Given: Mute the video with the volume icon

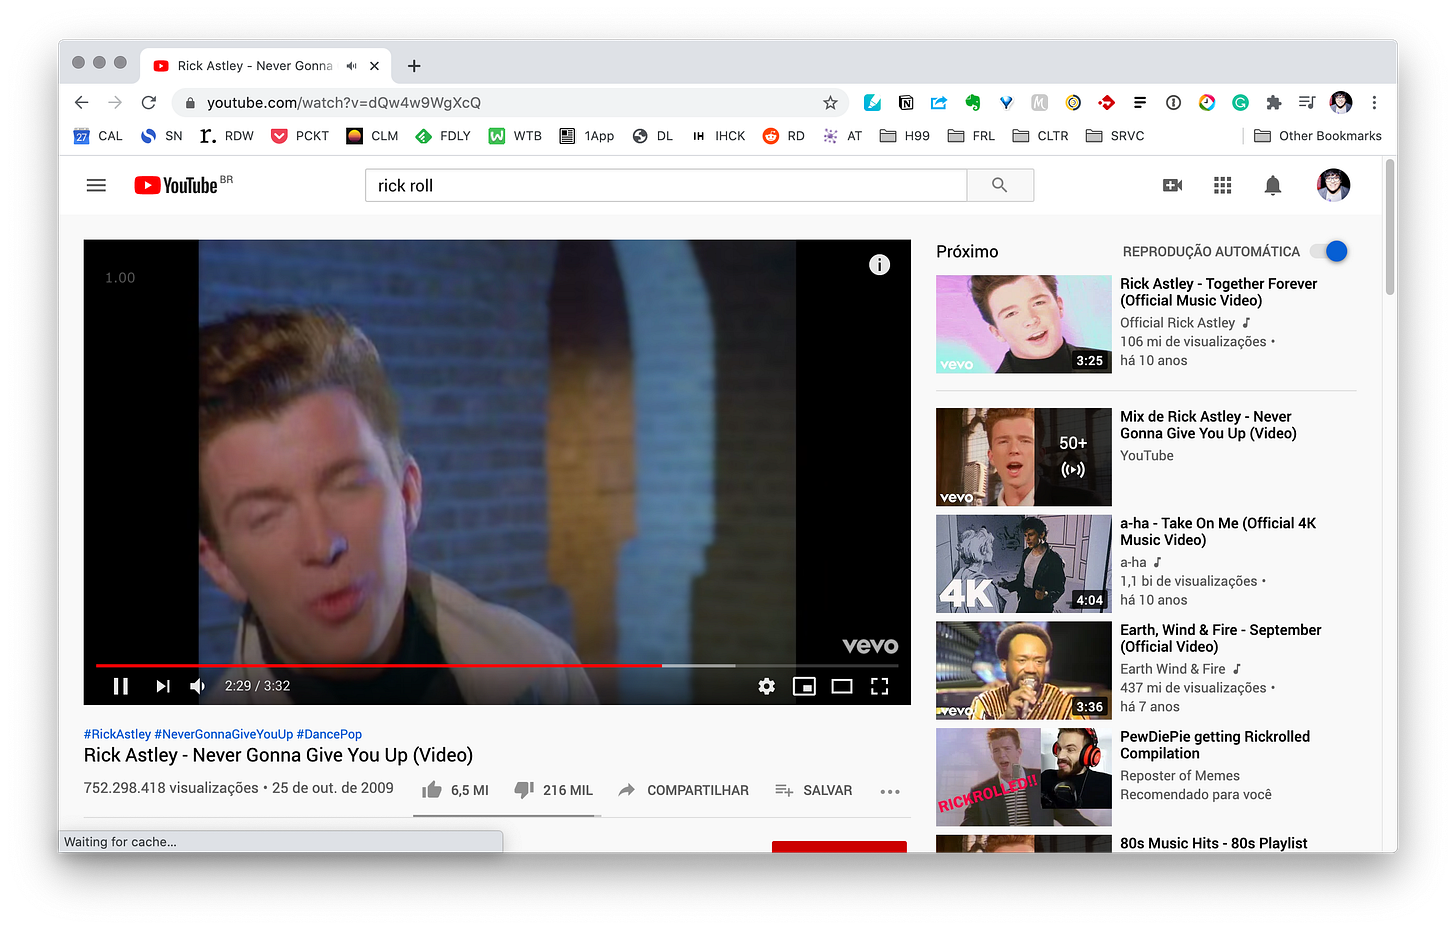Looking at the screenshot, I should pos(198,686).
